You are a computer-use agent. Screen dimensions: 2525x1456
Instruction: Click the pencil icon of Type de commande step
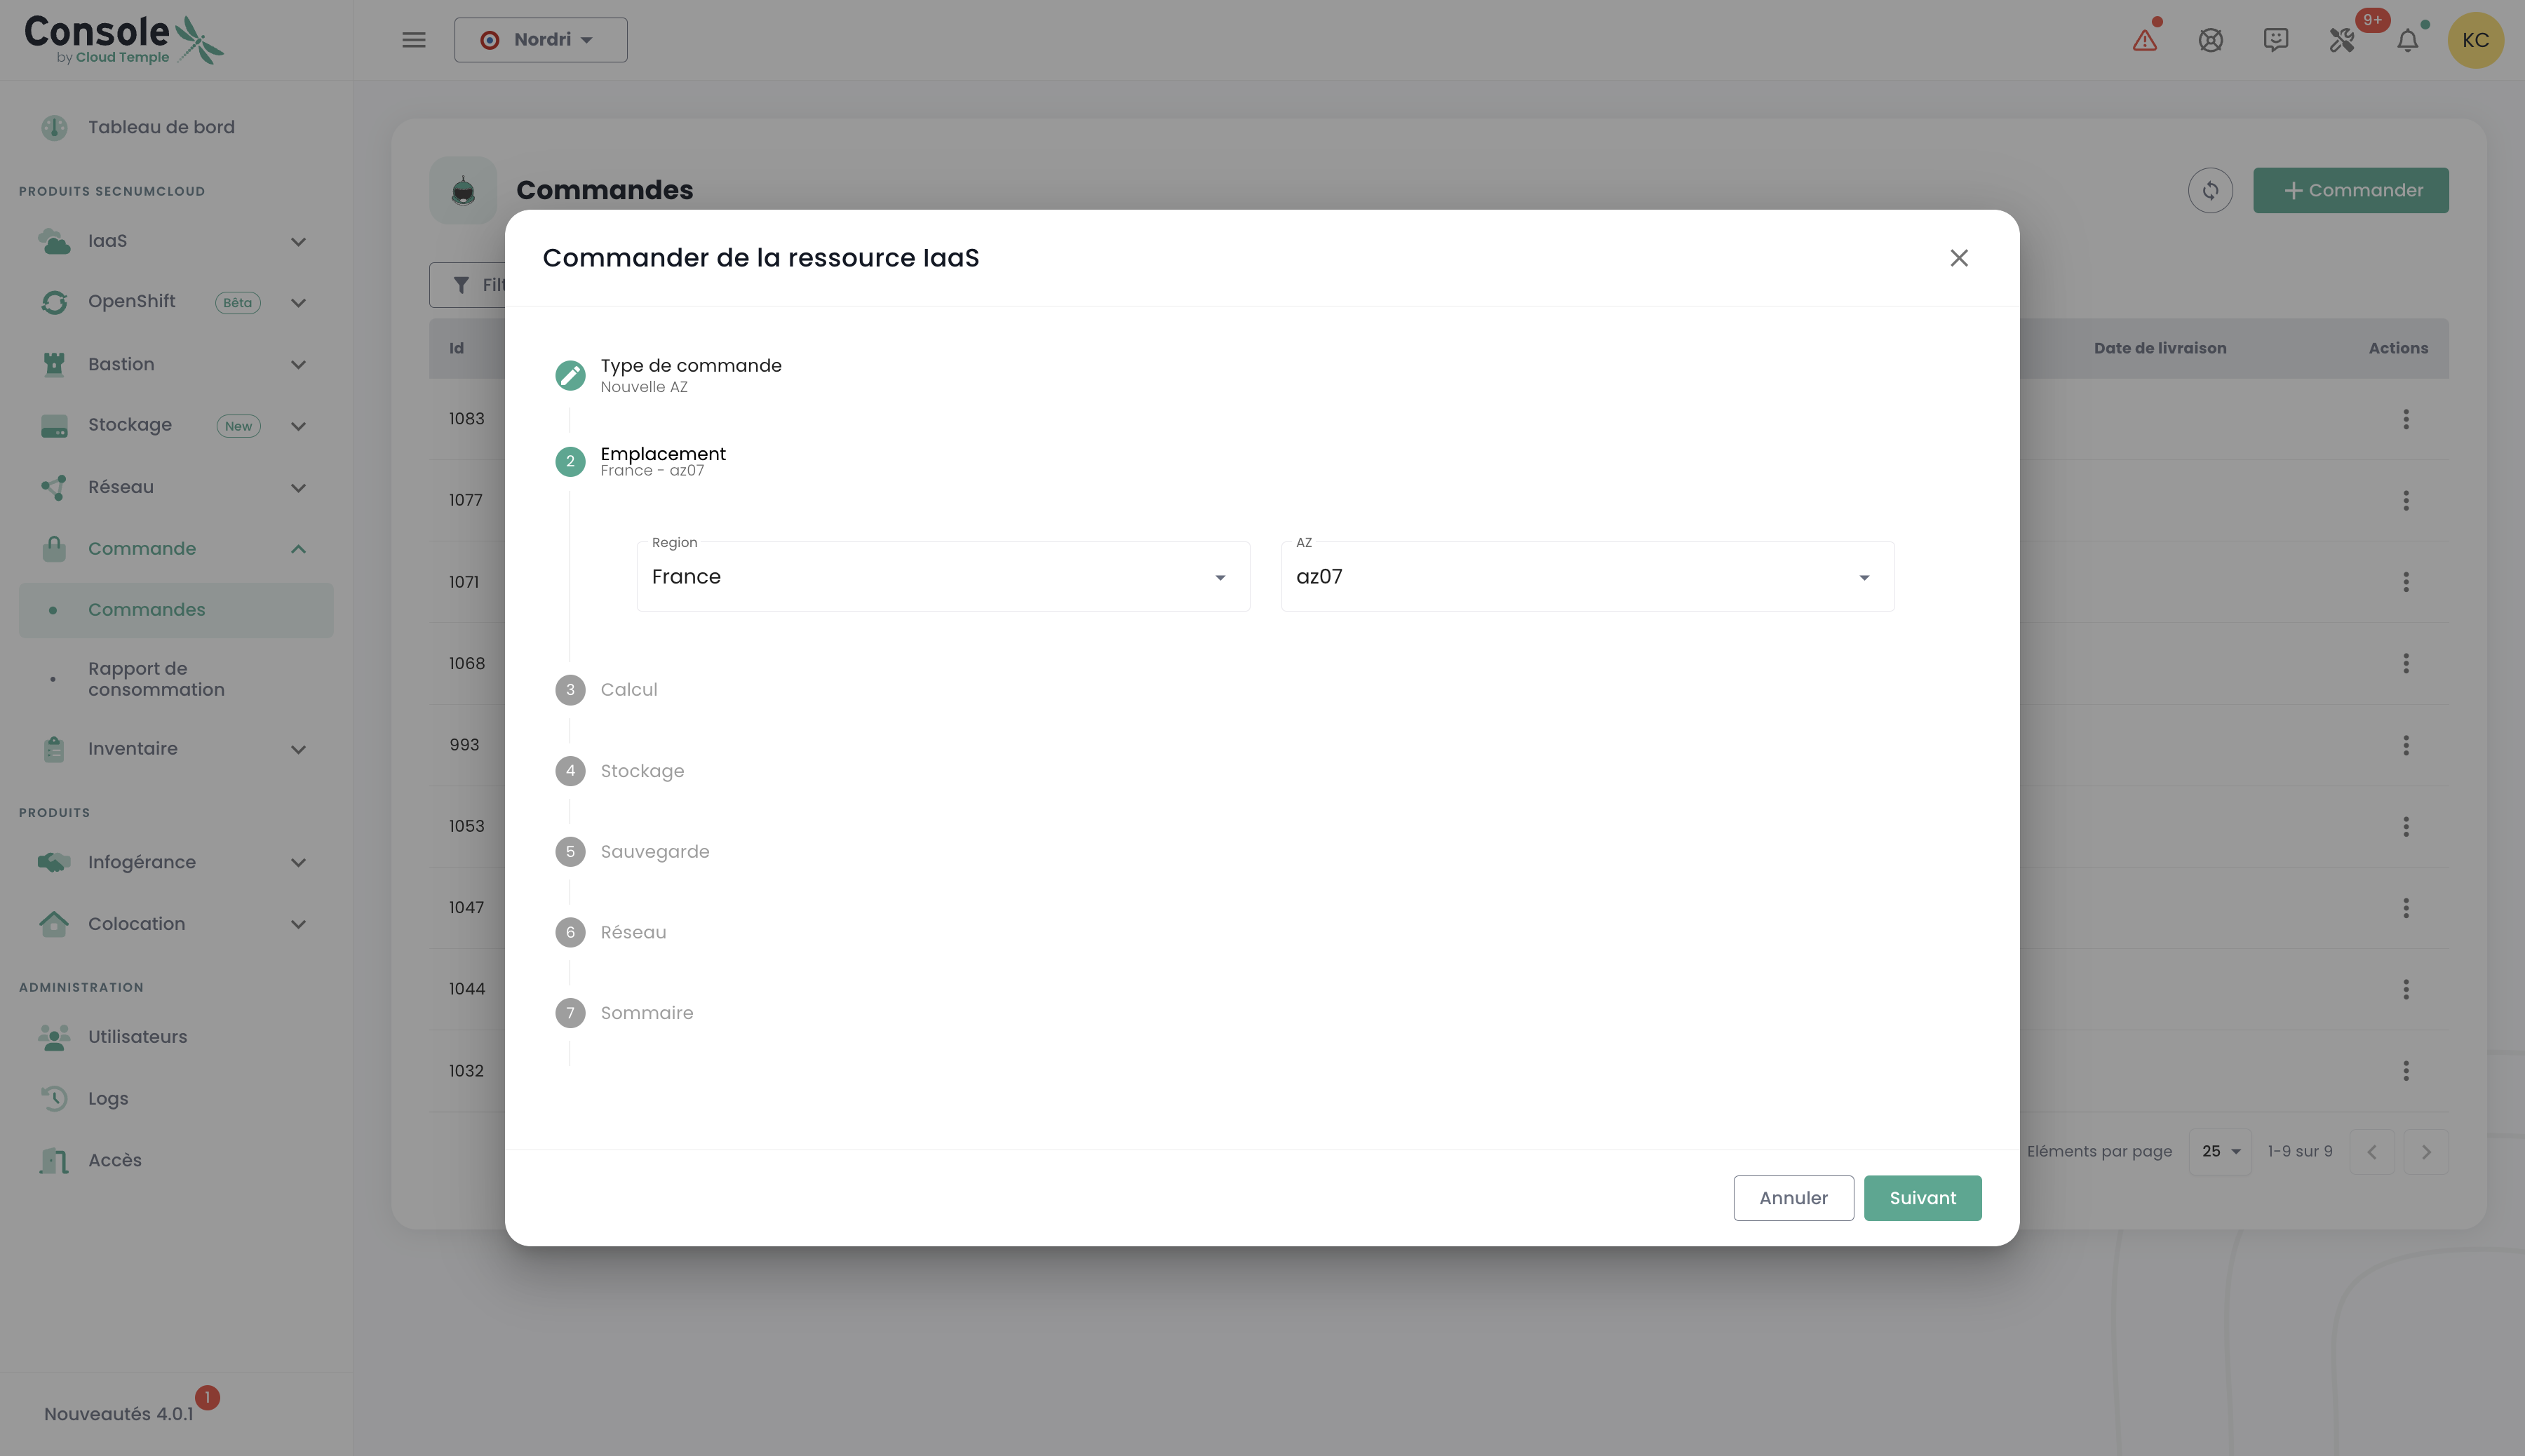click(x=570, y=375)
